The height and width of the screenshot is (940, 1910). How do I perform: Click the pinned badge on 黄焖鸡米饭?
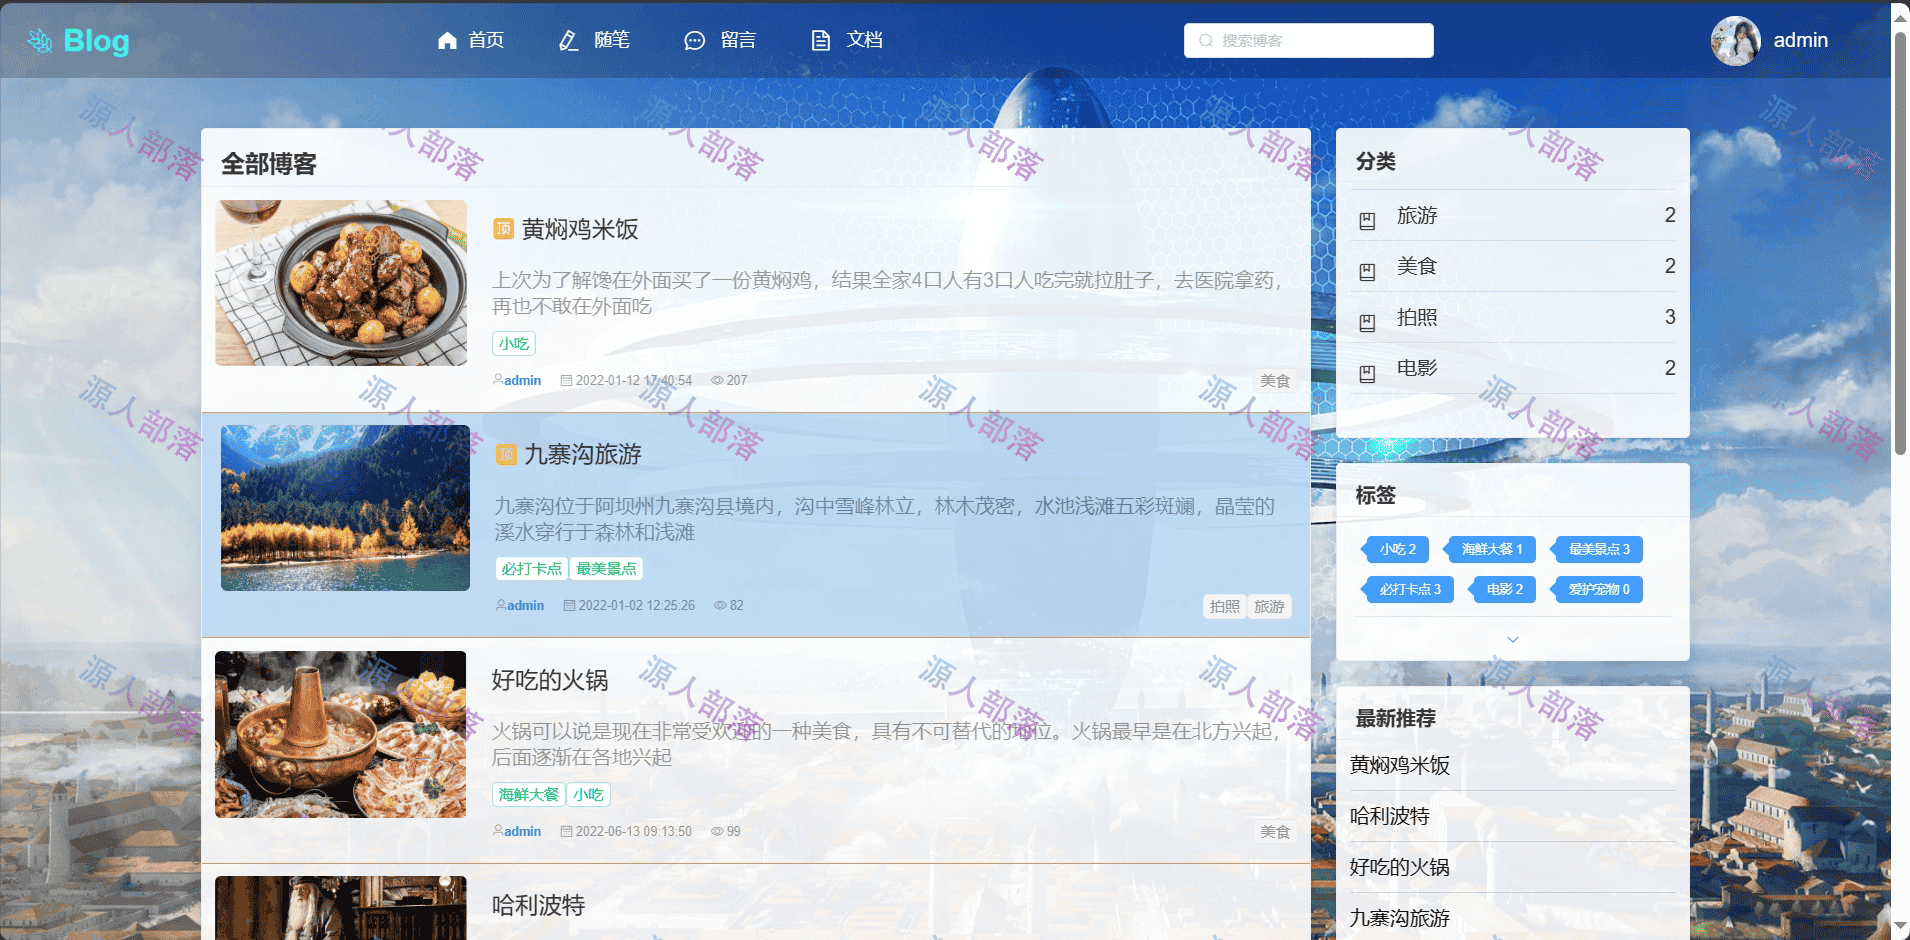click(503, 229)
